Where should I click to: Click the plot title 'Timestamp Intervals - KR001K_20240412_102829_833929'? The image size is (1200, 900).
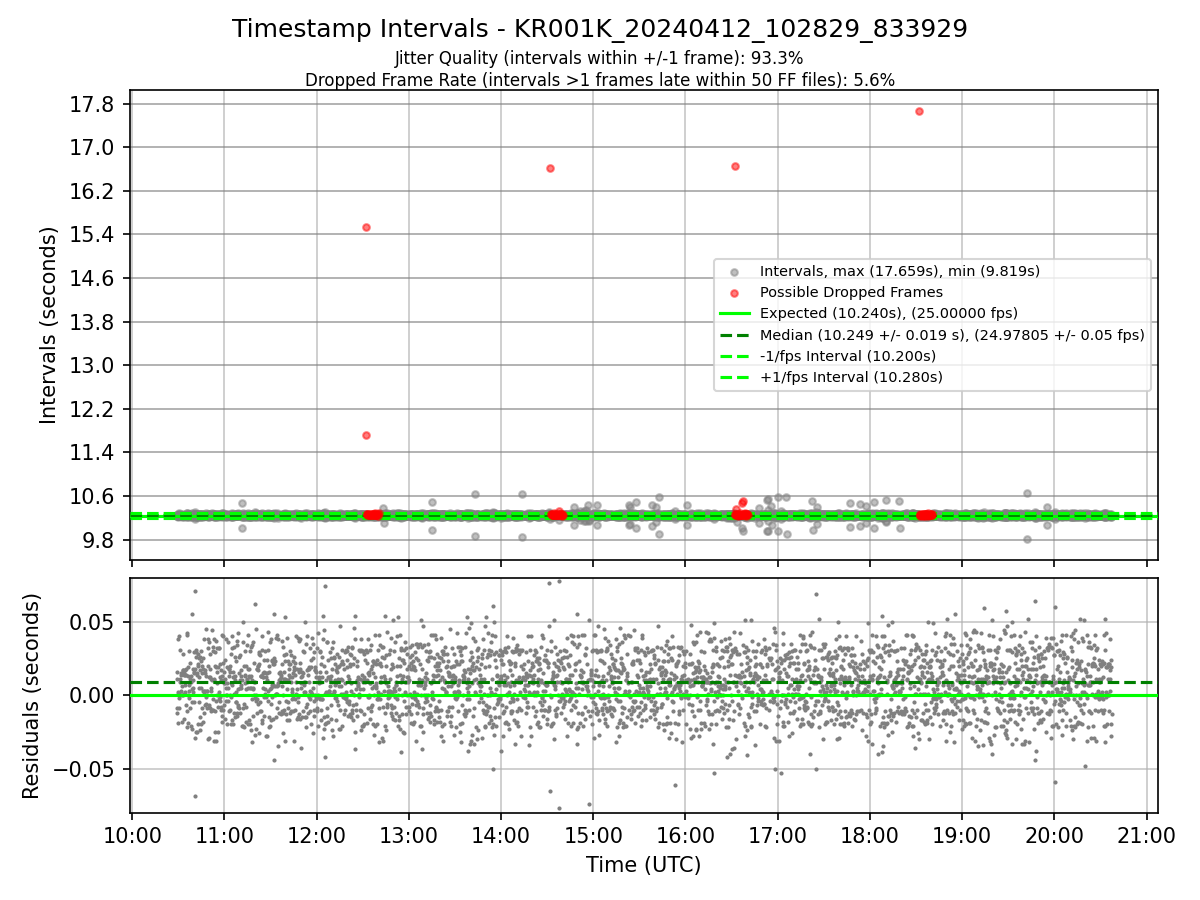click(600, 29)
